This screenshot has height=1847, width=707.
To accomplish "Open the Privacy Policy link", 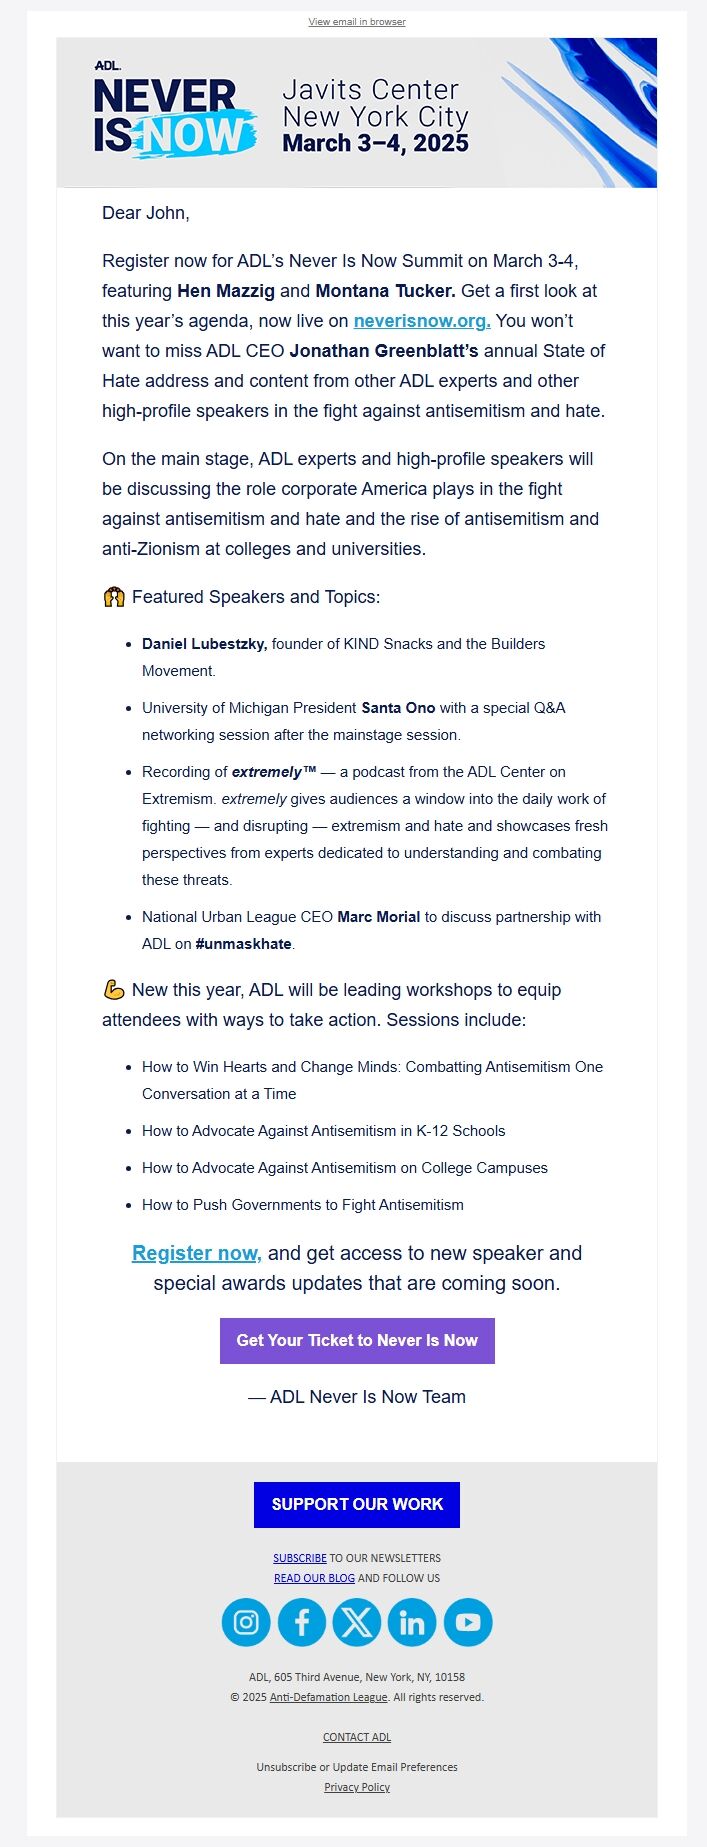I will point(356,1787).
